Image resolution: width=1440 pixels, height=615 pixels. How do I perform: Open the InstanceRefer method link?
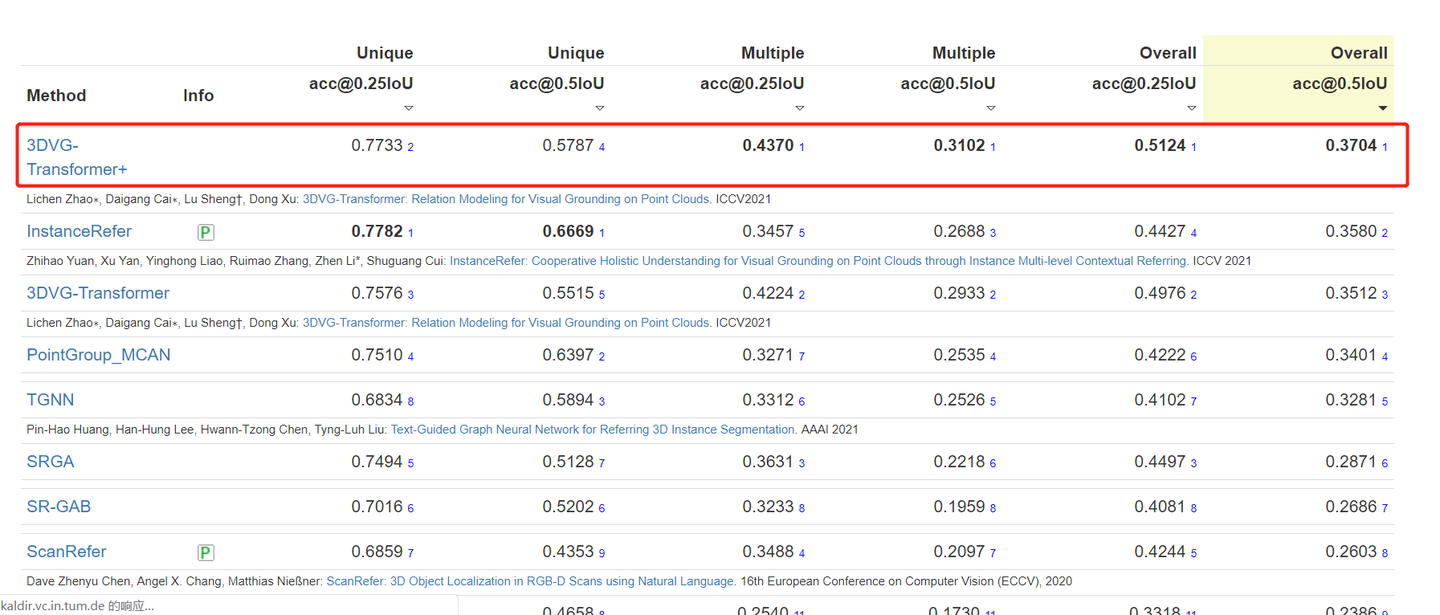(x=79, y=231)
